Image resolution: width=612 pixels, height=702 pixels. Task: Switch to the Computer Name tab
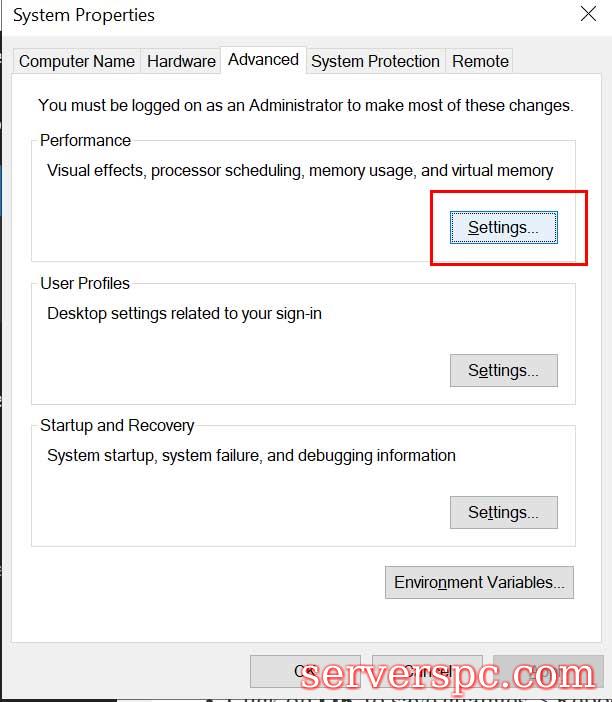coord(77,61)
